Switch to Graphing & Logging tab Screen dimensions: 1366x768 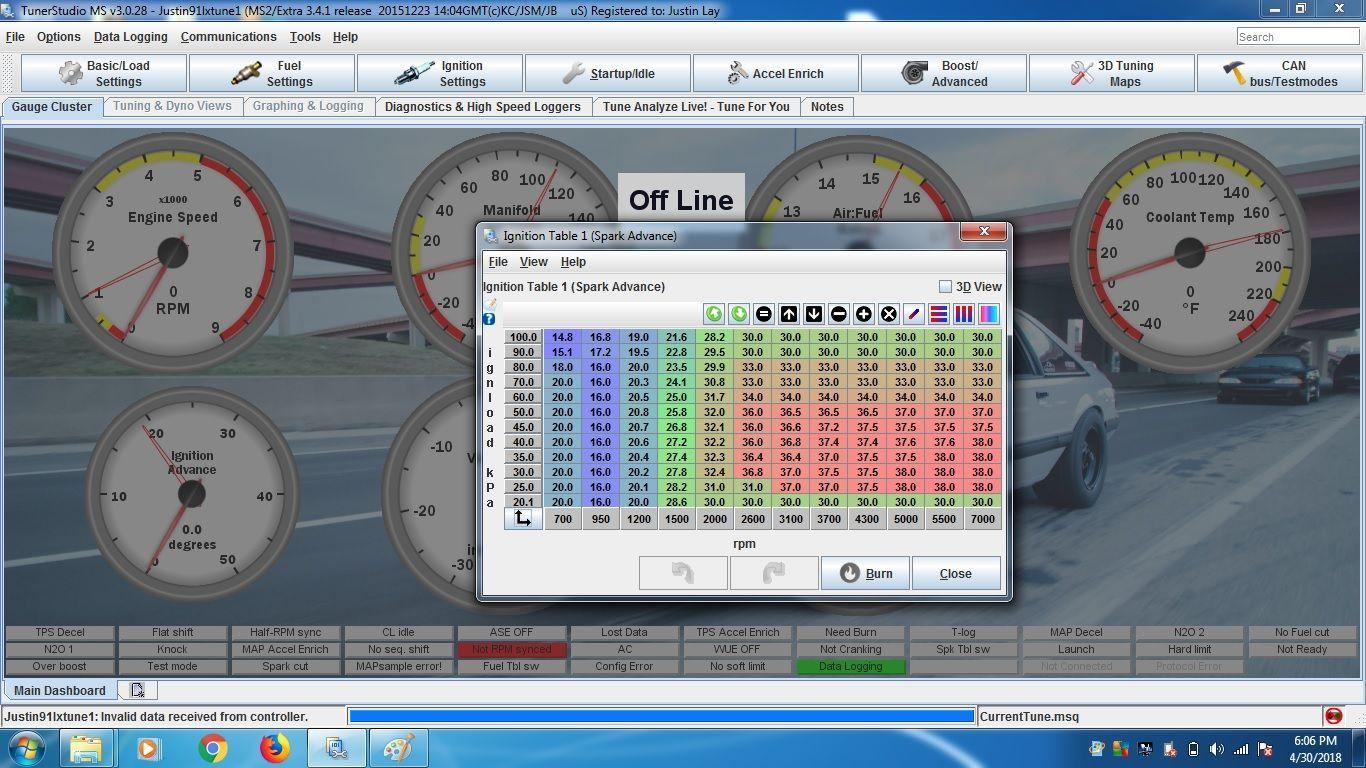[x=308, y=106]
